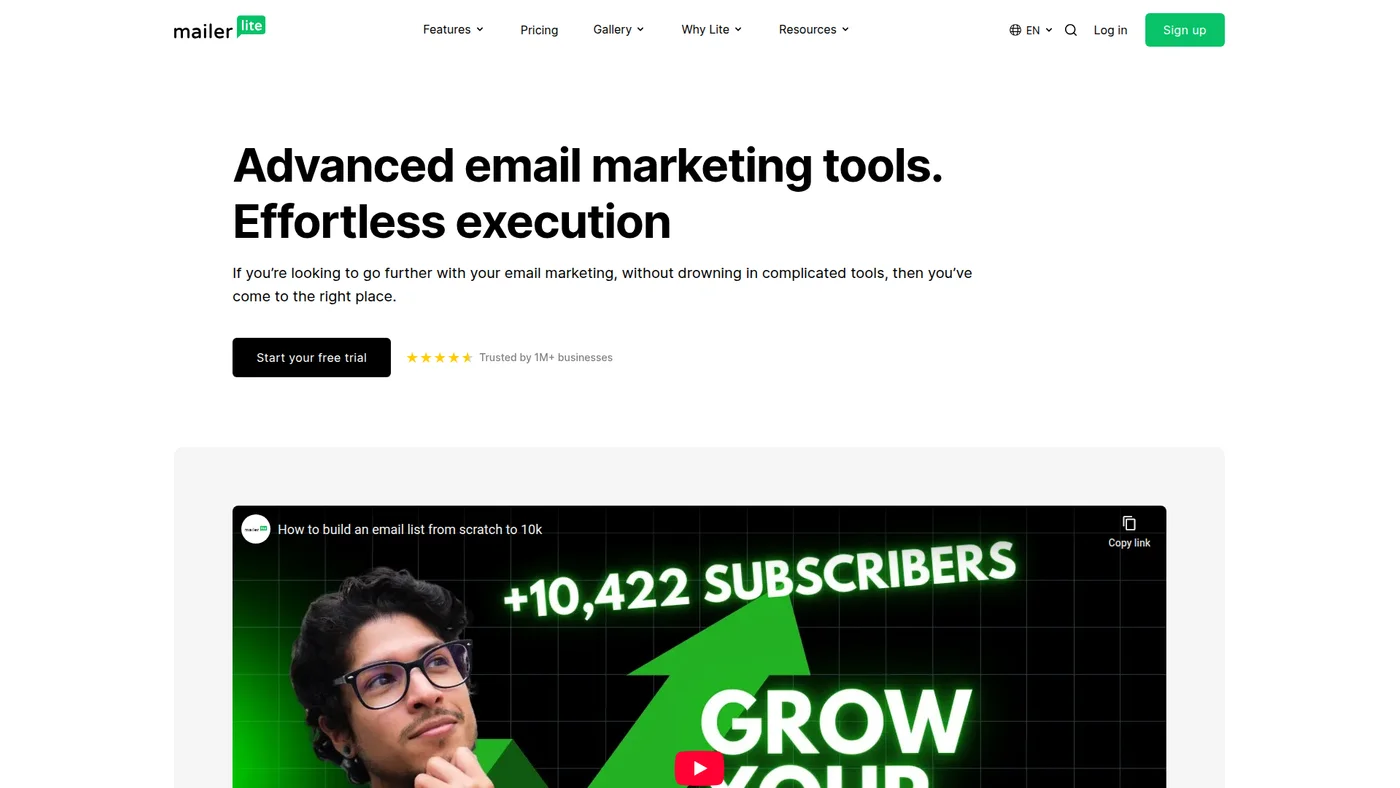
Task: Expand the Gallery dropdown menu
Action: point(618,30)
